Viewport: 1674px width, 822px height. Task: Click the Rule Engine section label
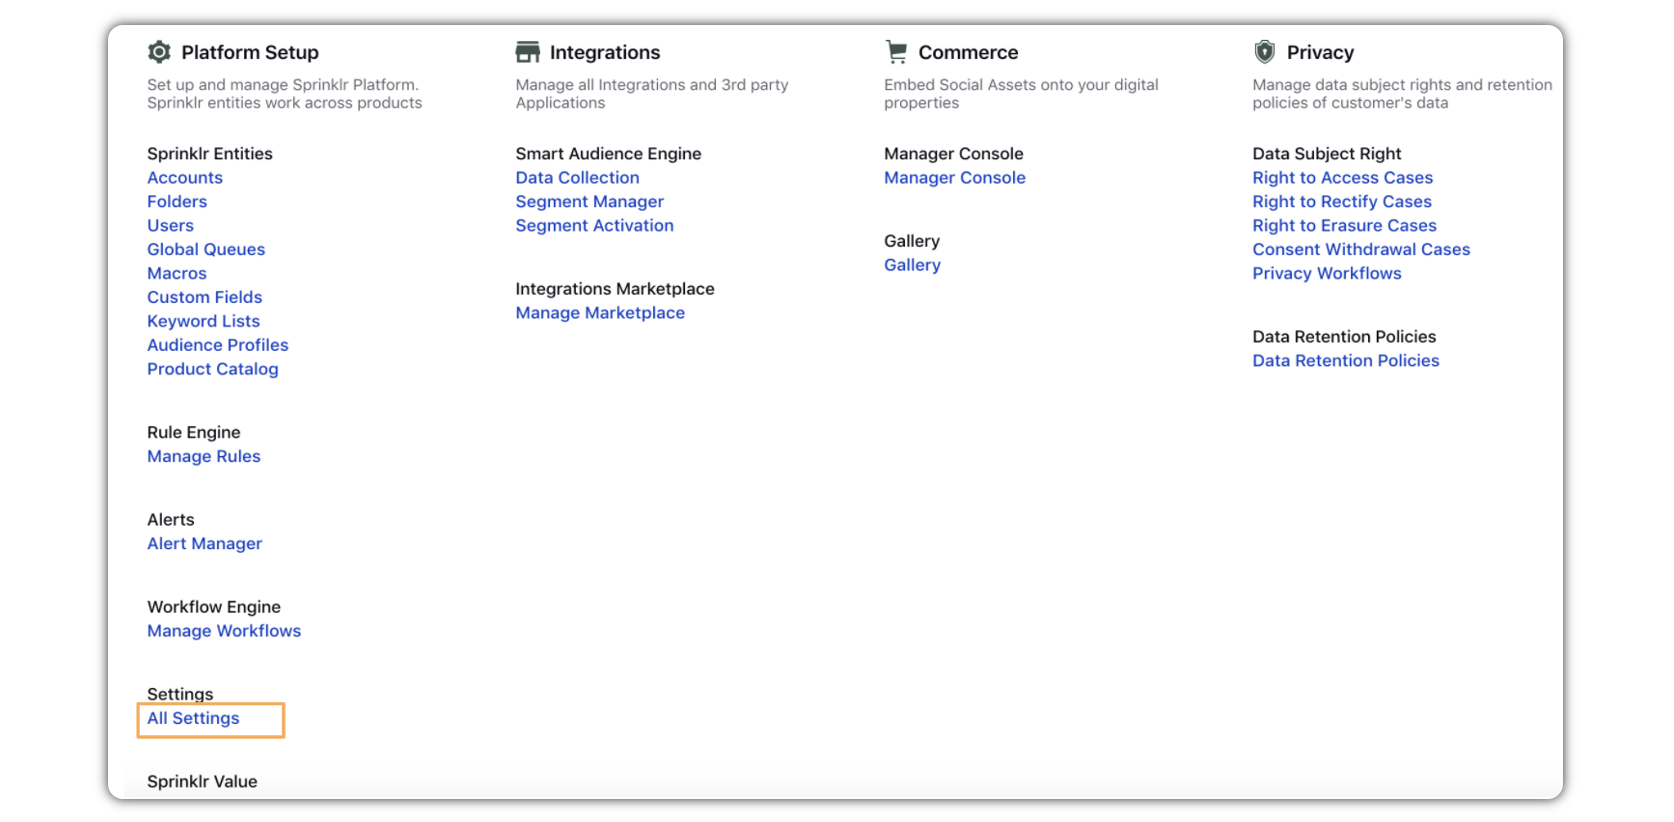[x=194, y=433]
